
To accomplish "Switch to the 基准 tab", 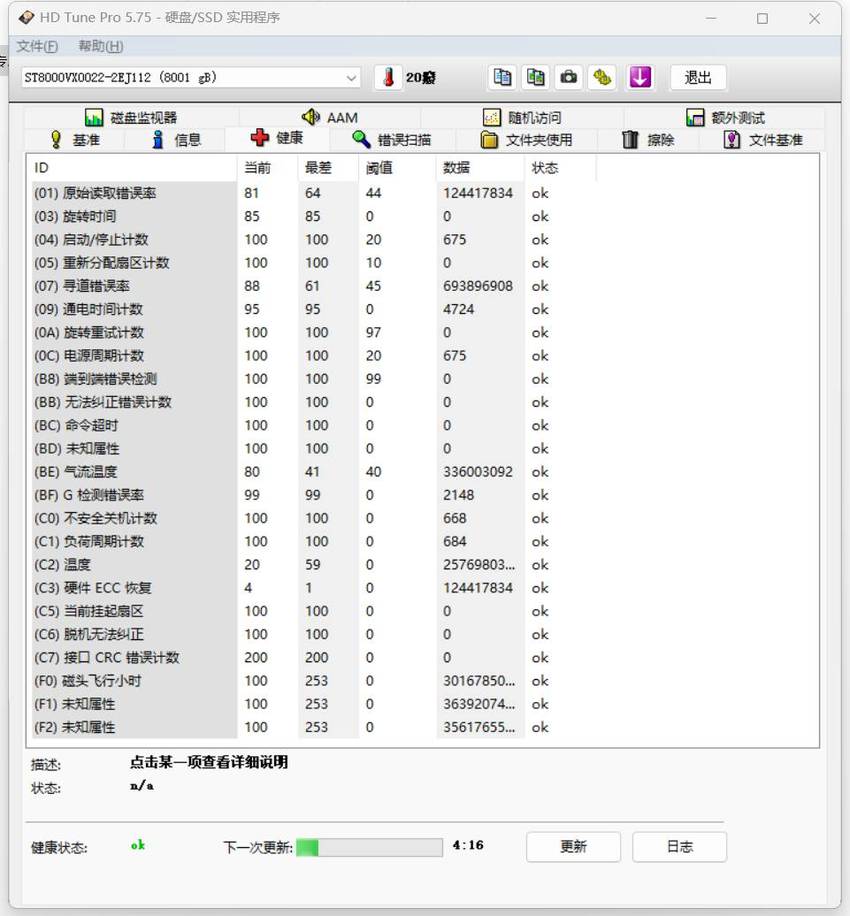I will (x=75, y=140).
